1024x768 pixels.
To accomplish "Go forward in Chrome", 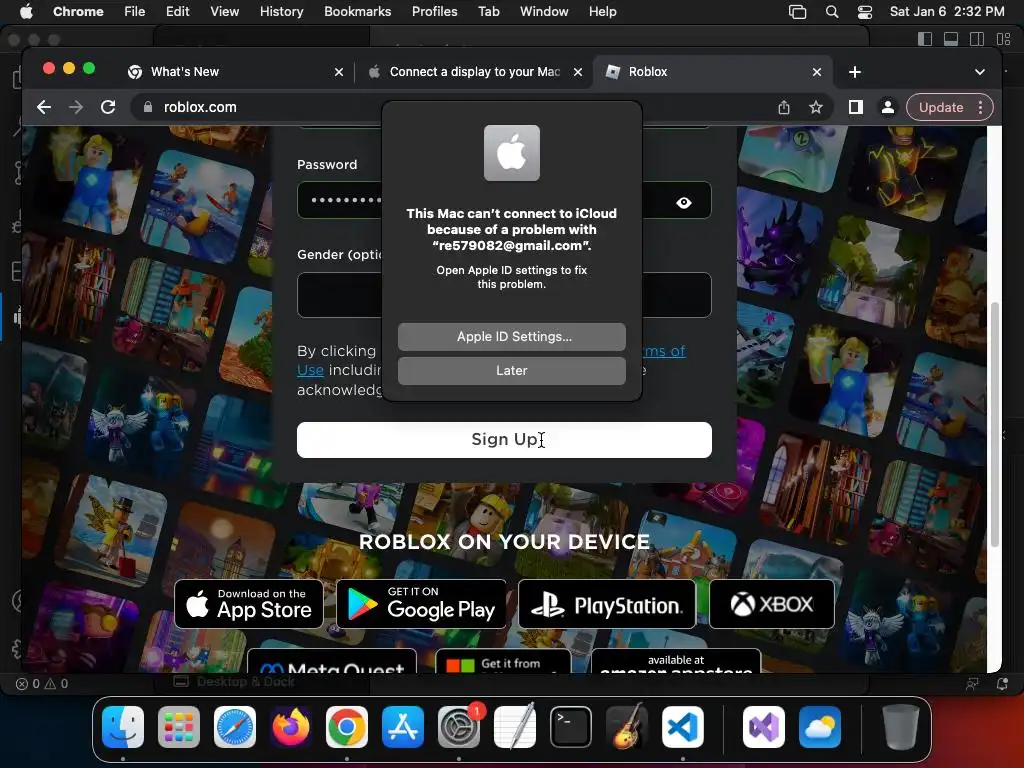I will [x=76, y=107].
